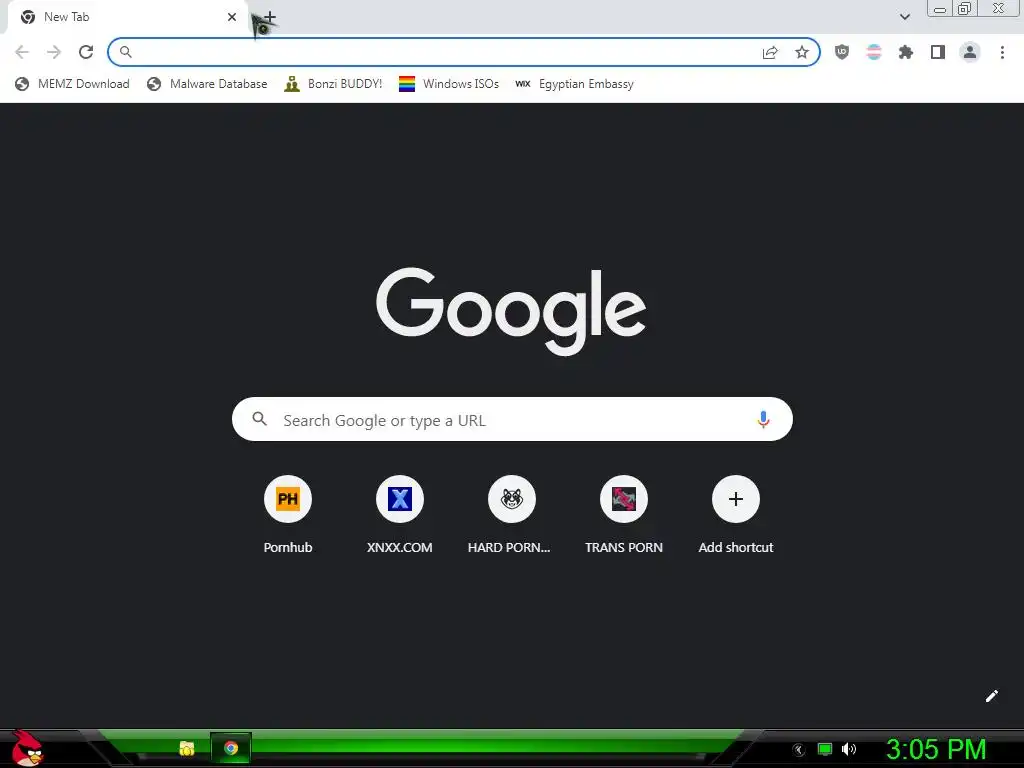Start voice search with the microphone icon
Screen dimensions: 1024x768
[x=763, y=419]
